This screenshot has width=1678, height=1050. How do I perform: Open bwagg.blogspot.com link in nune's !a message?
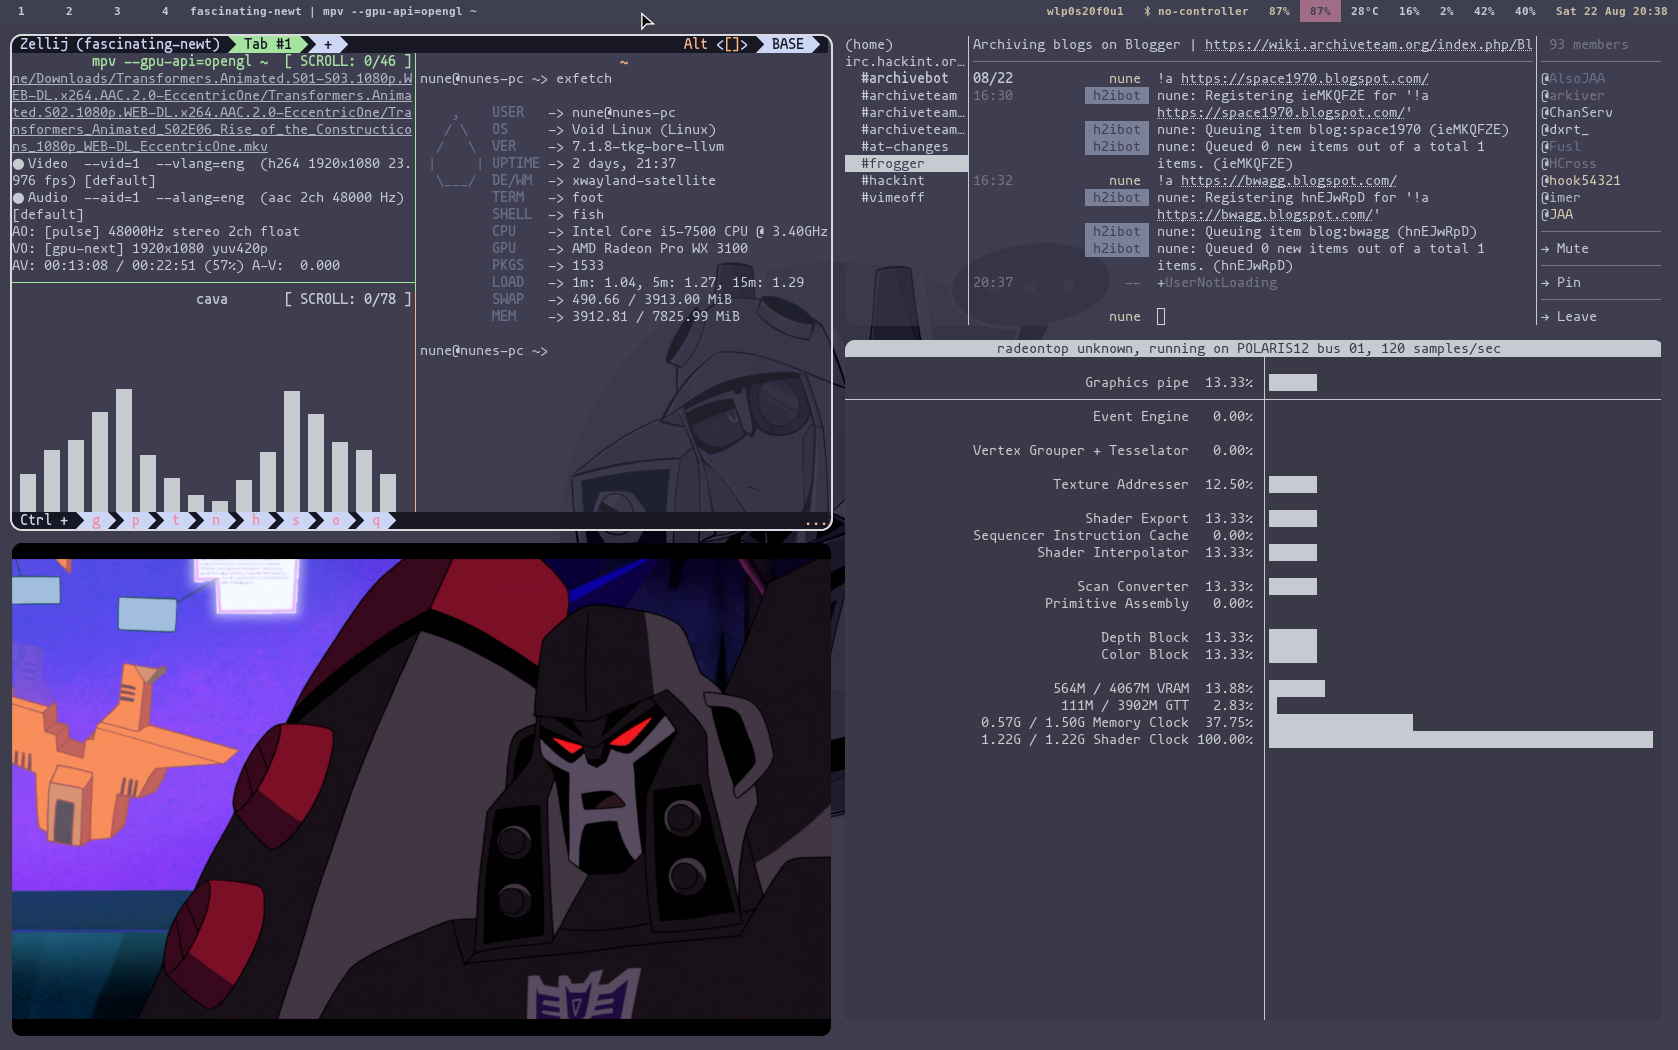(1289, 181)
